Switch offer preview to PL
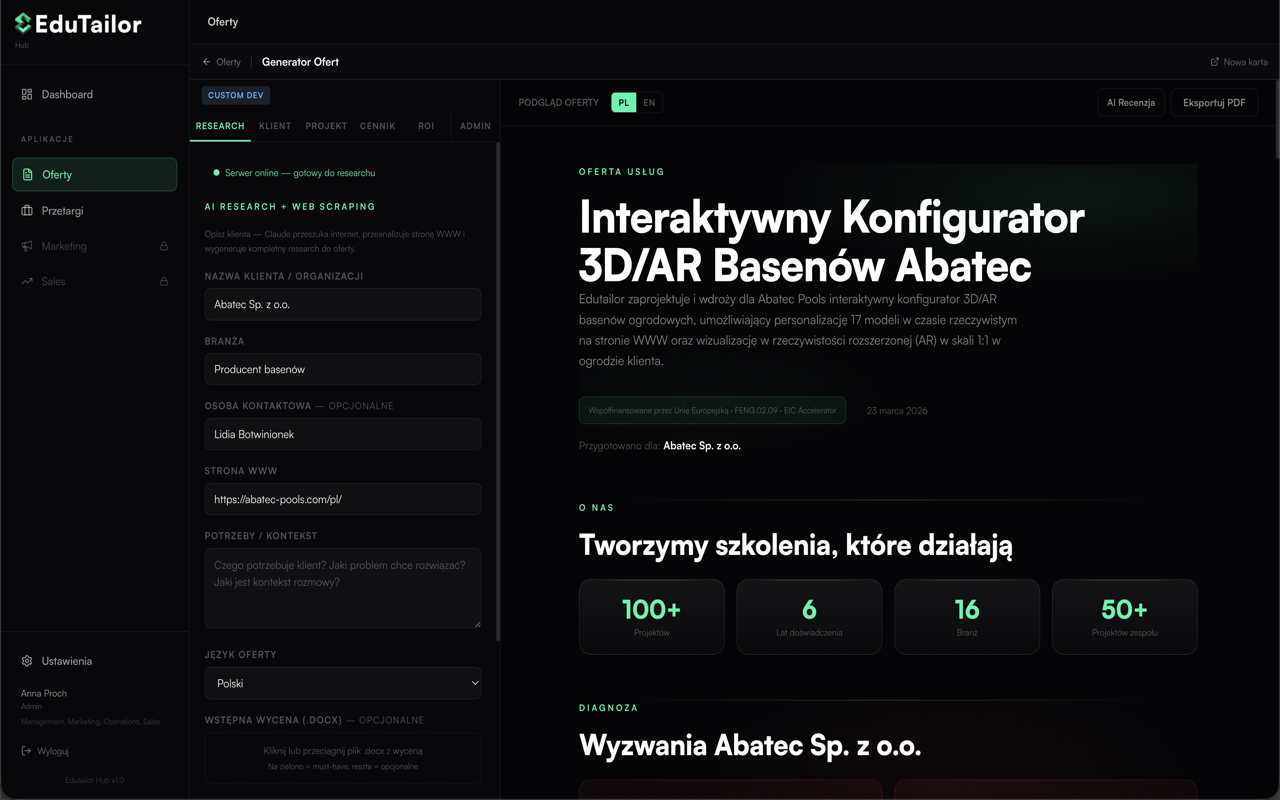 pos(624,103)
